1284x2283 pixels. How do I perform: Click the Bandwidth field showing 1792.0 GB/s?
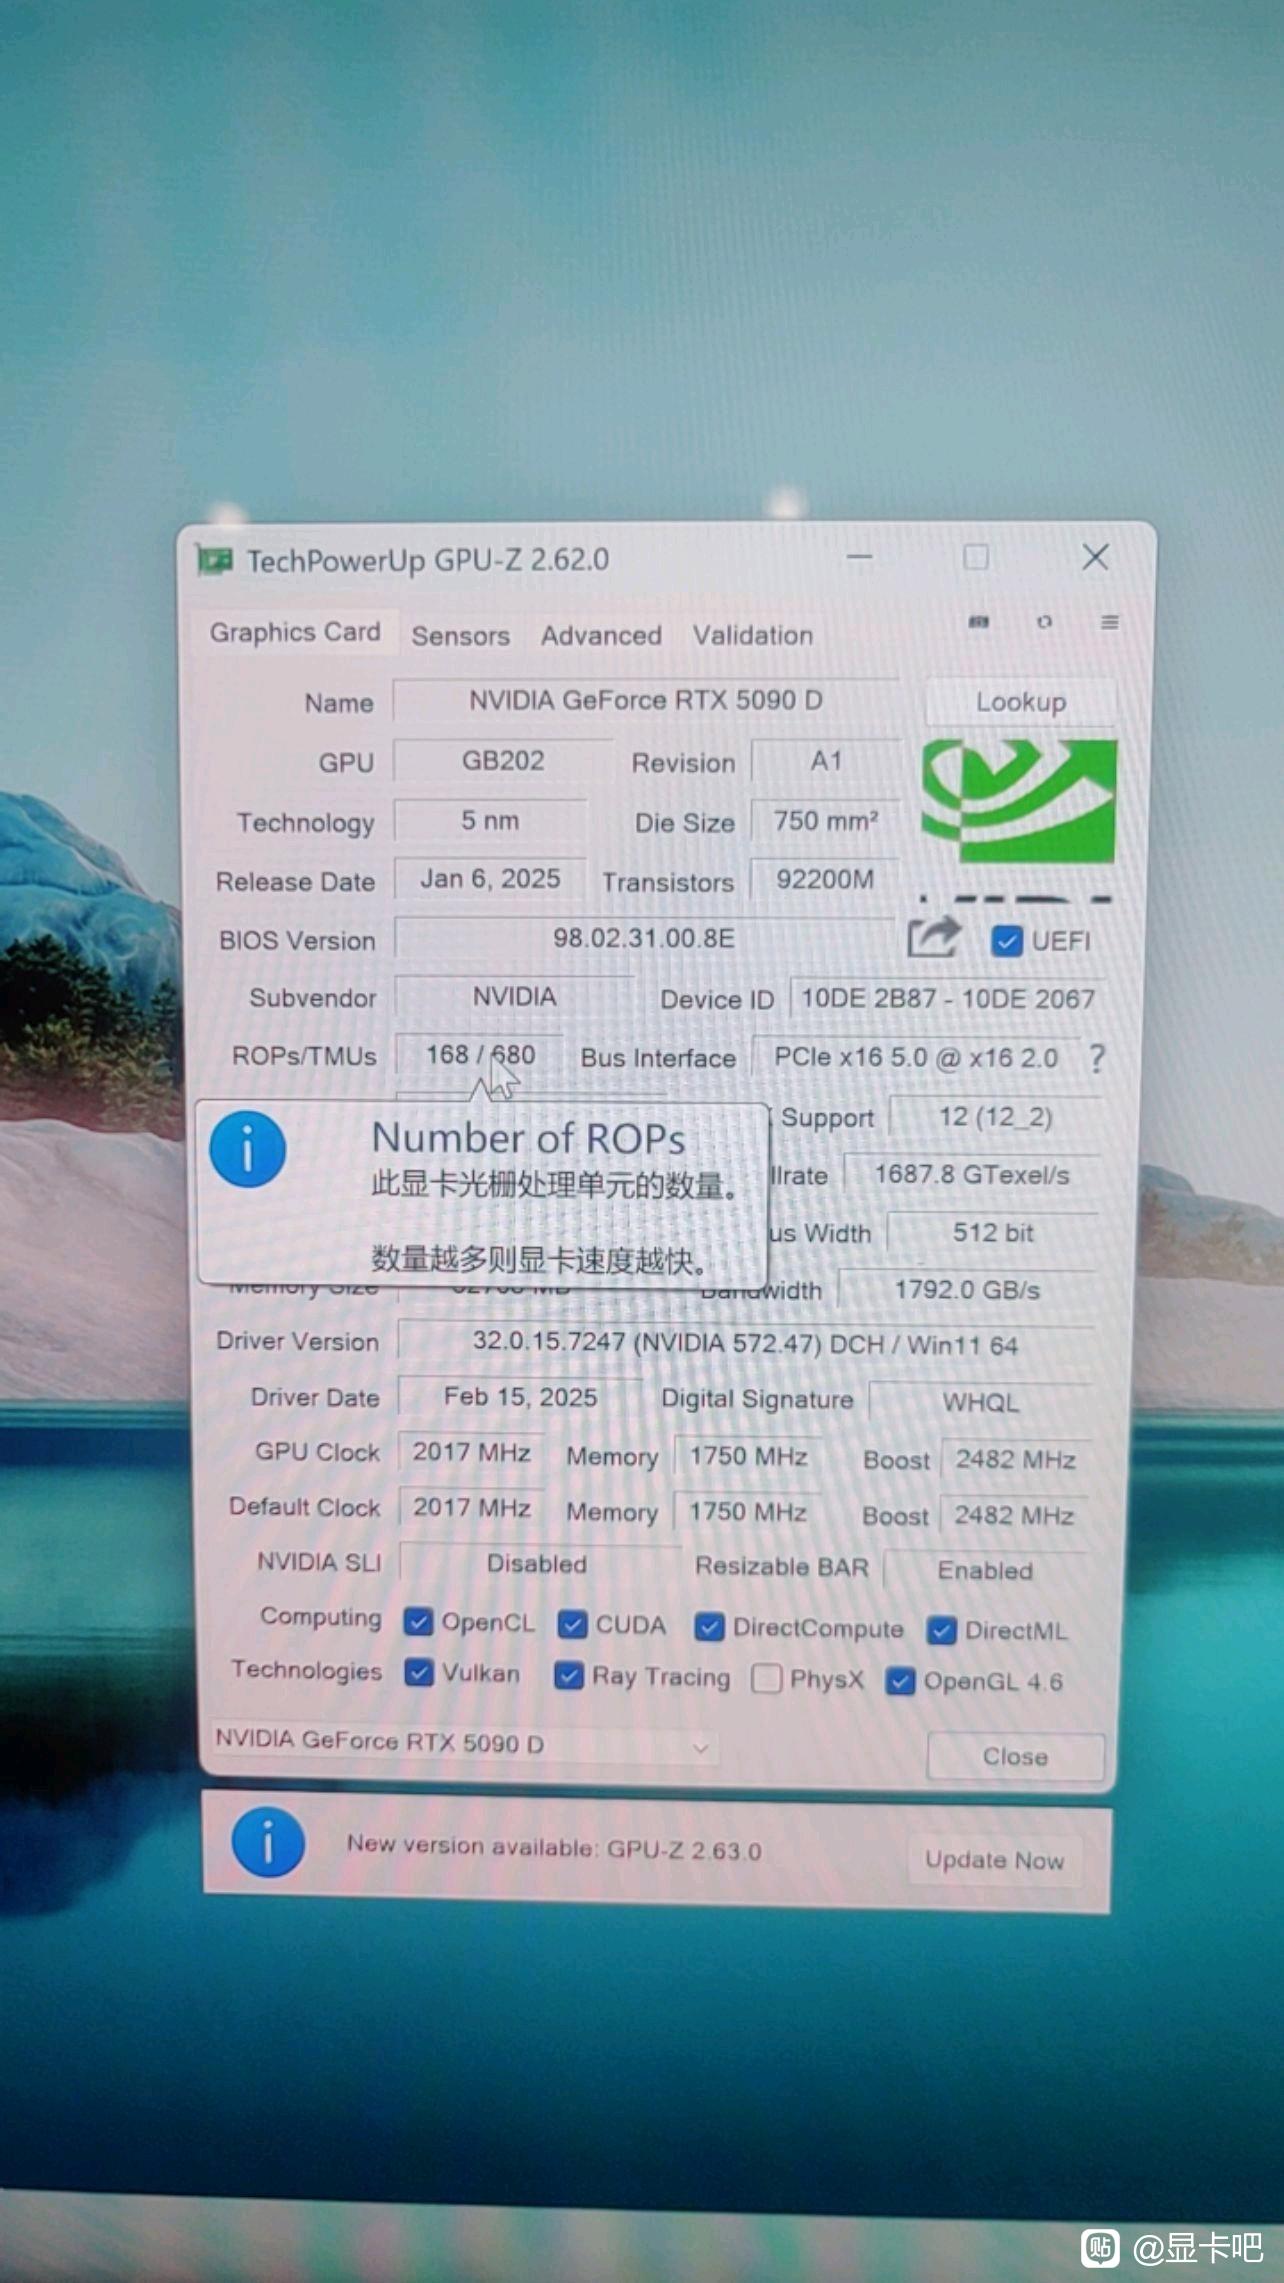(967, 1290)
